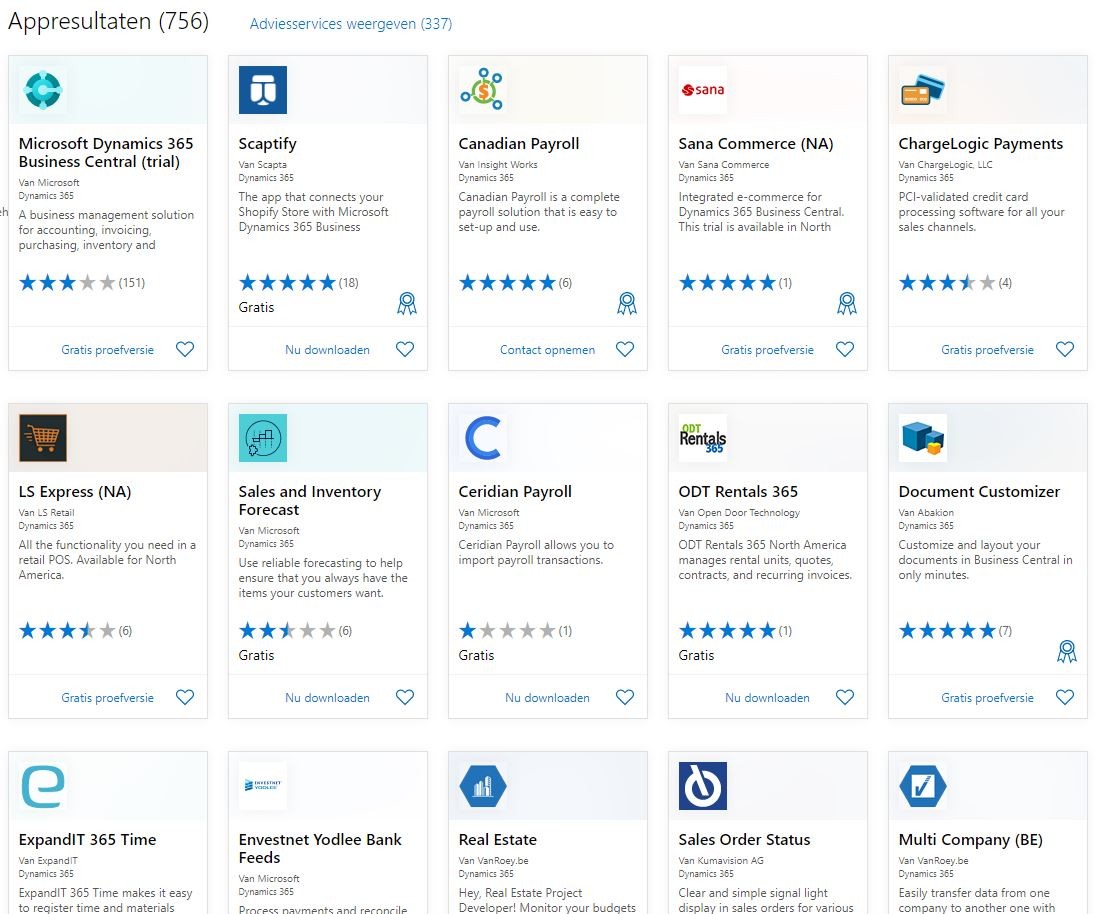Click the Sales and Inventory Forecast icon

click(263, 438)
